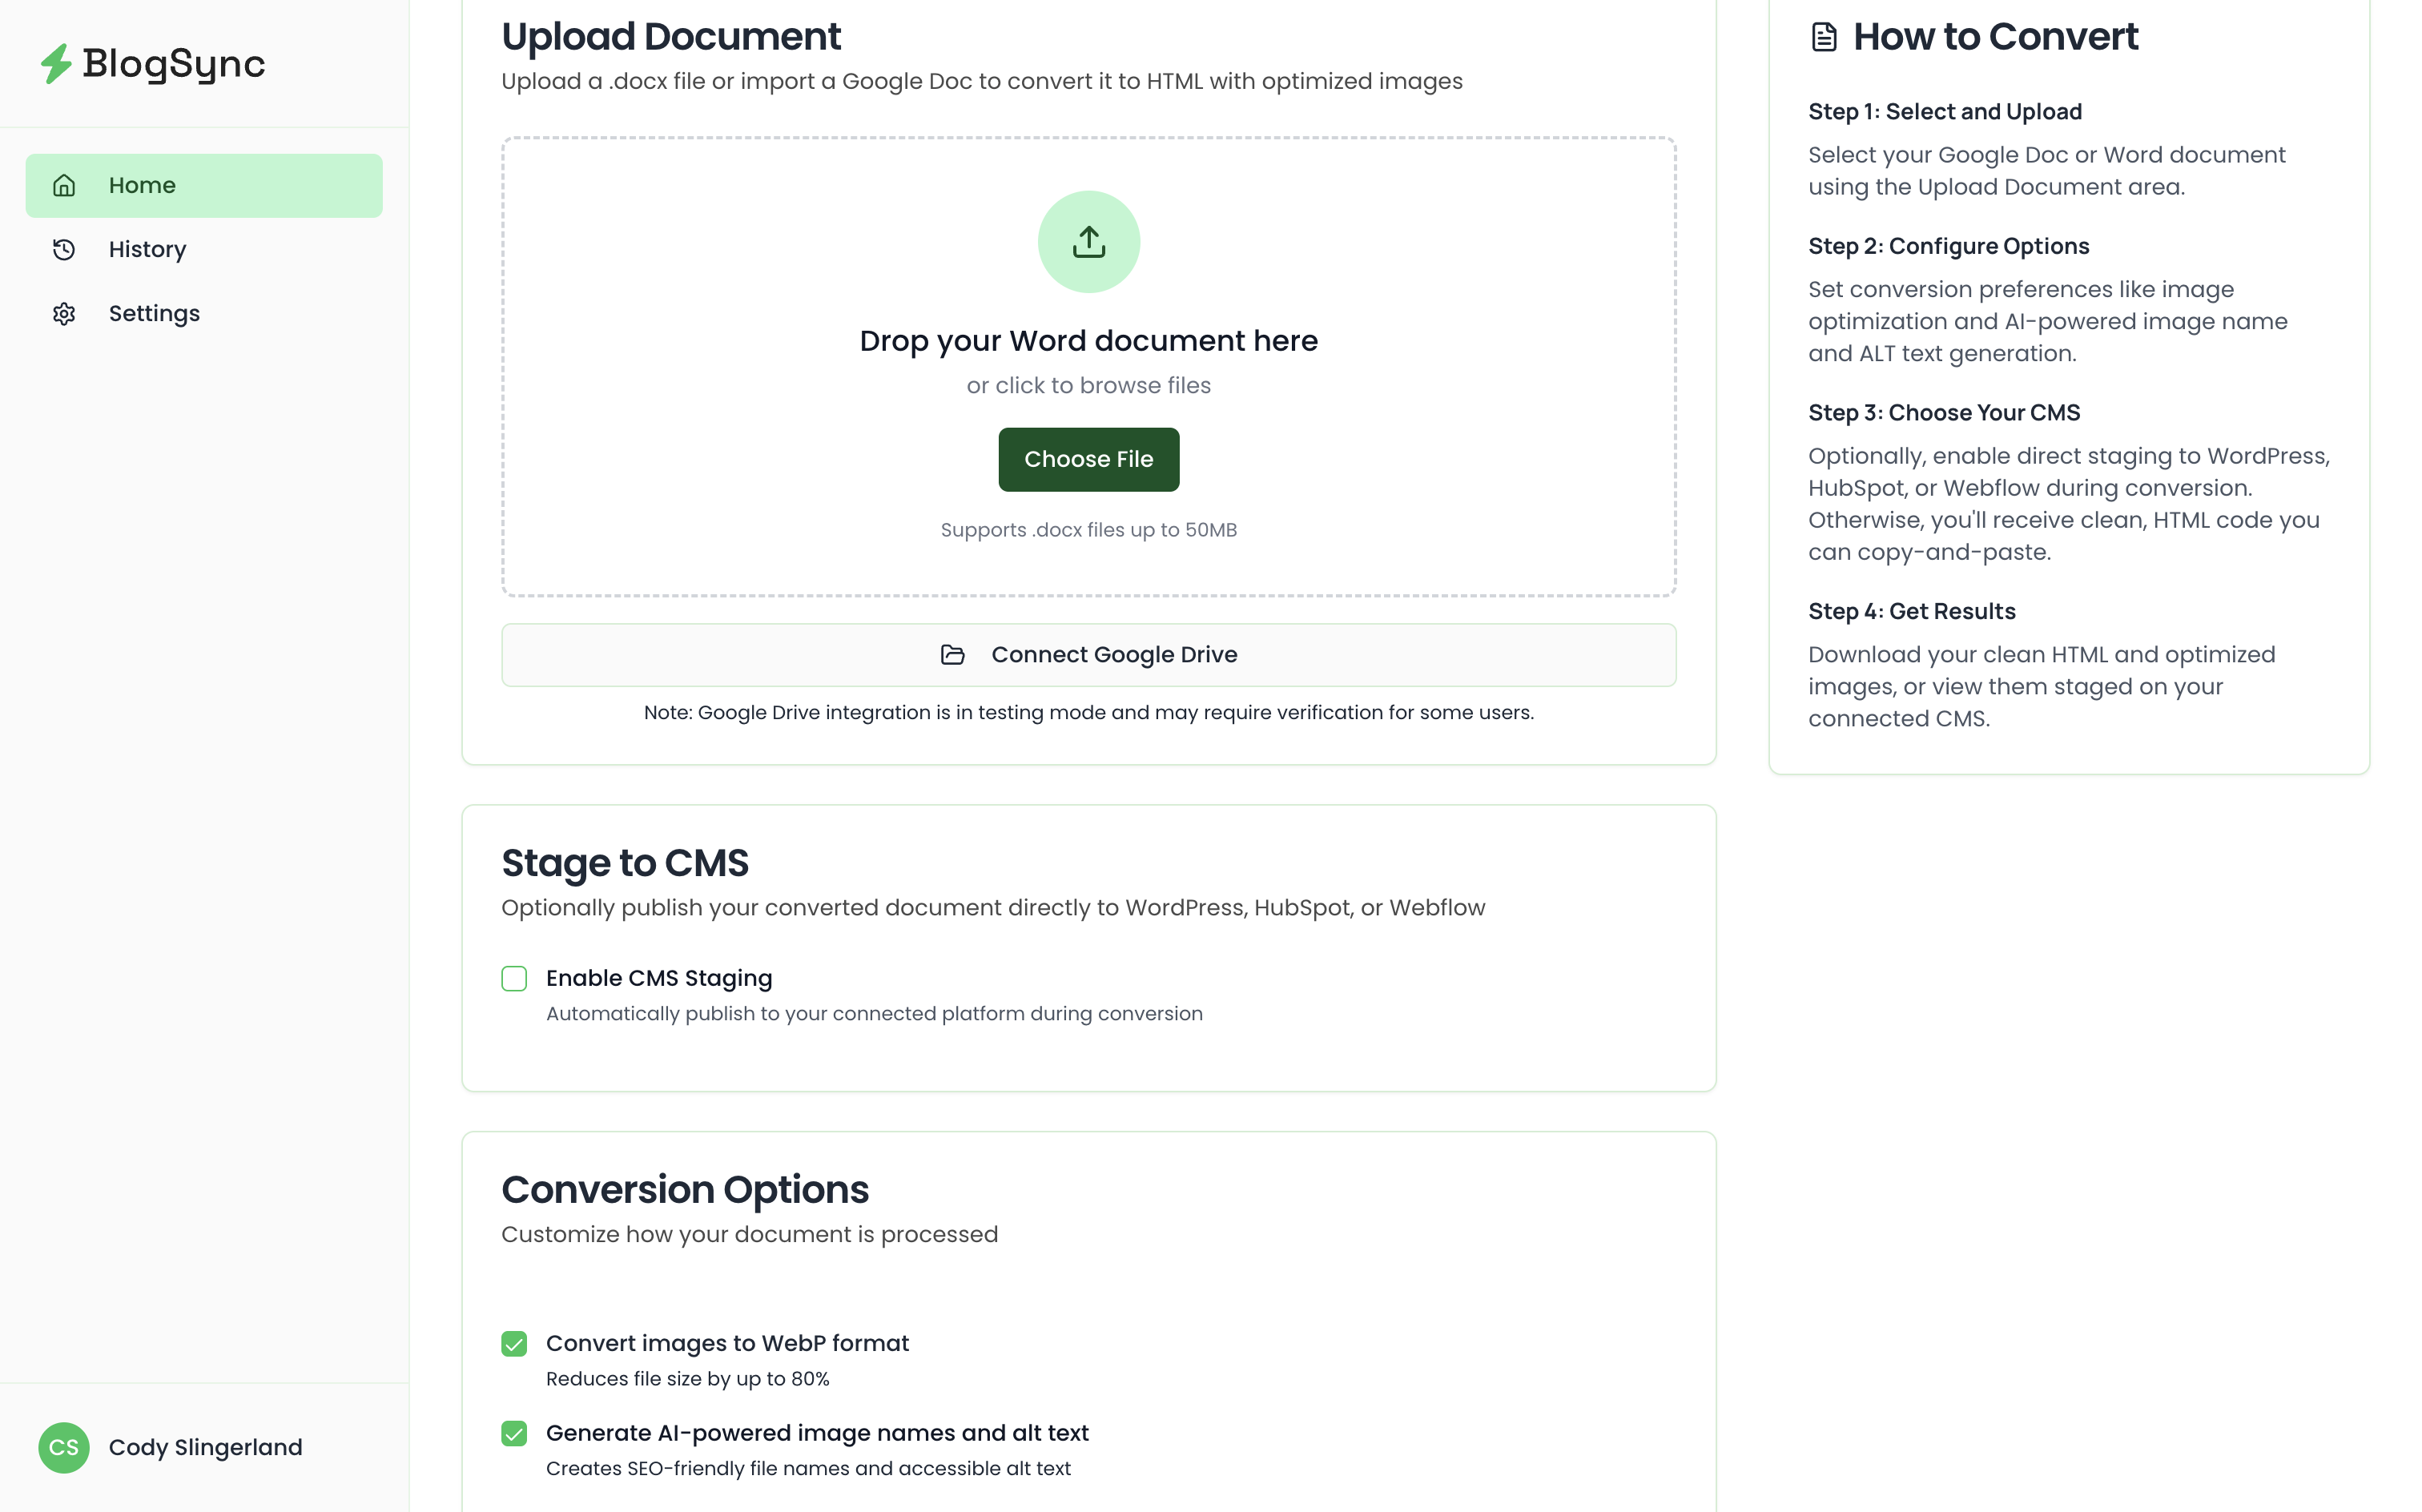The image size is (2422, 1512).
Task: Click the green upload arrow circle icon
Action: 1088,242
